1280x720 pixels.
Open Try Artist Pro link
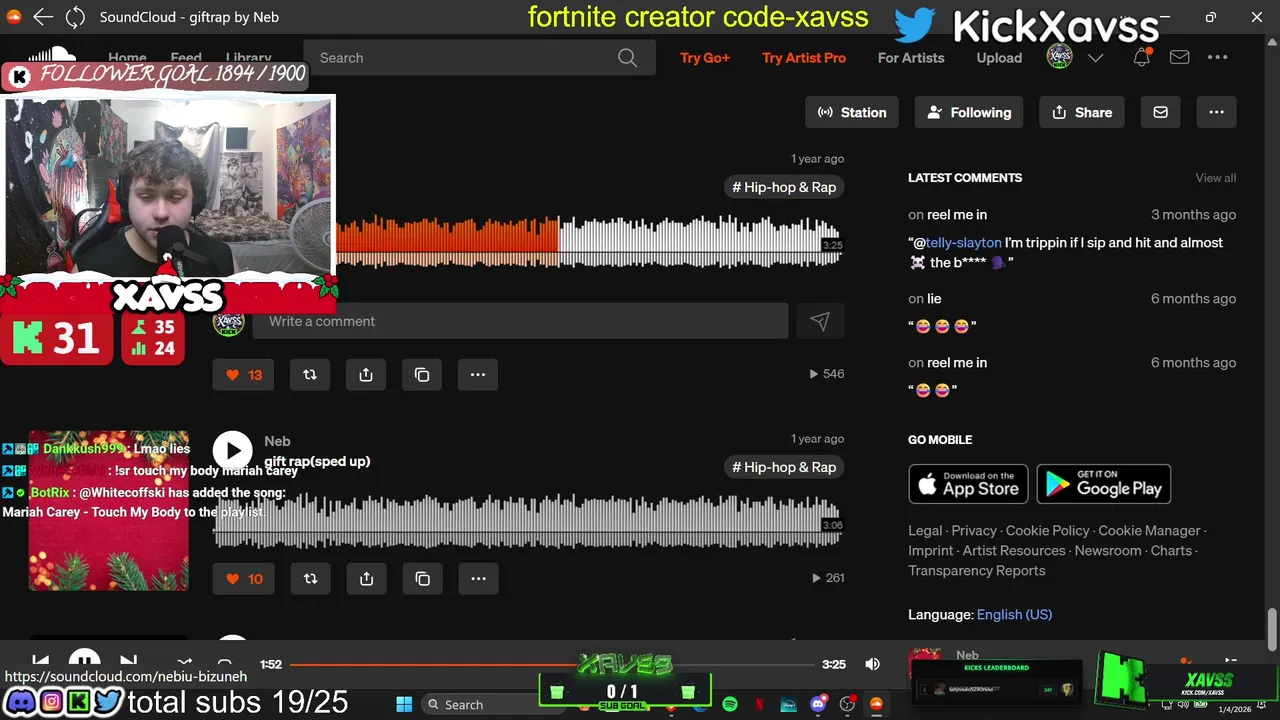pos(804,58)
